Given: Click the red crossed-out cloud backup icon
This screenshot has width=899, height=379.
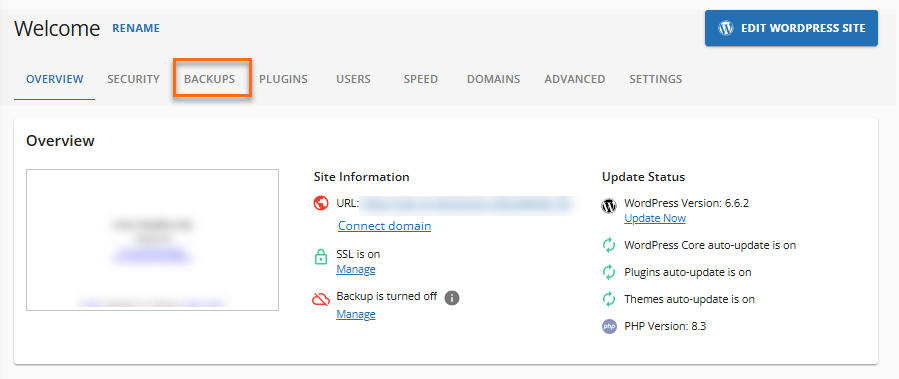Looking at the screenshot, I should pos(321,300).
